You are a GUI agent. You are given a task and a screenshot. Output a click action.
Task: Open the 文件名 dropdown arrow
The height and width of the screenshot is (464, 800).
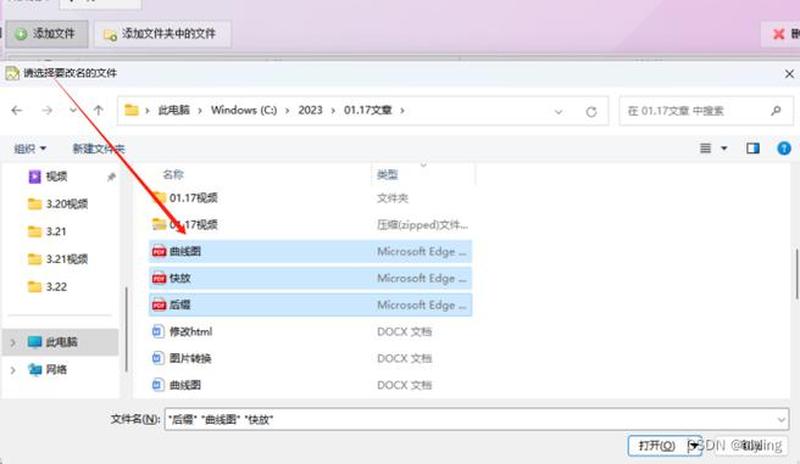pos(781,420)
